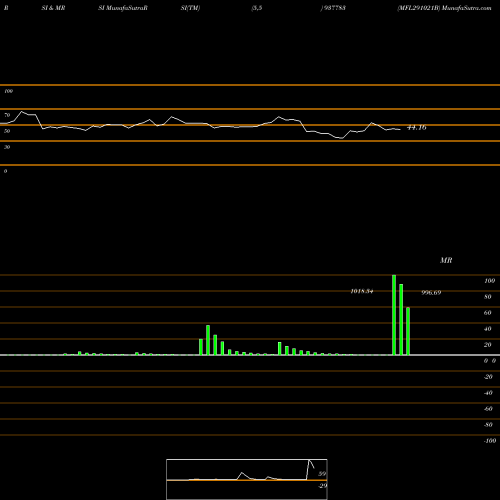Screen dimensions: 500x500
Task: Click the tallest green MR bar
Action: (394, 315)
